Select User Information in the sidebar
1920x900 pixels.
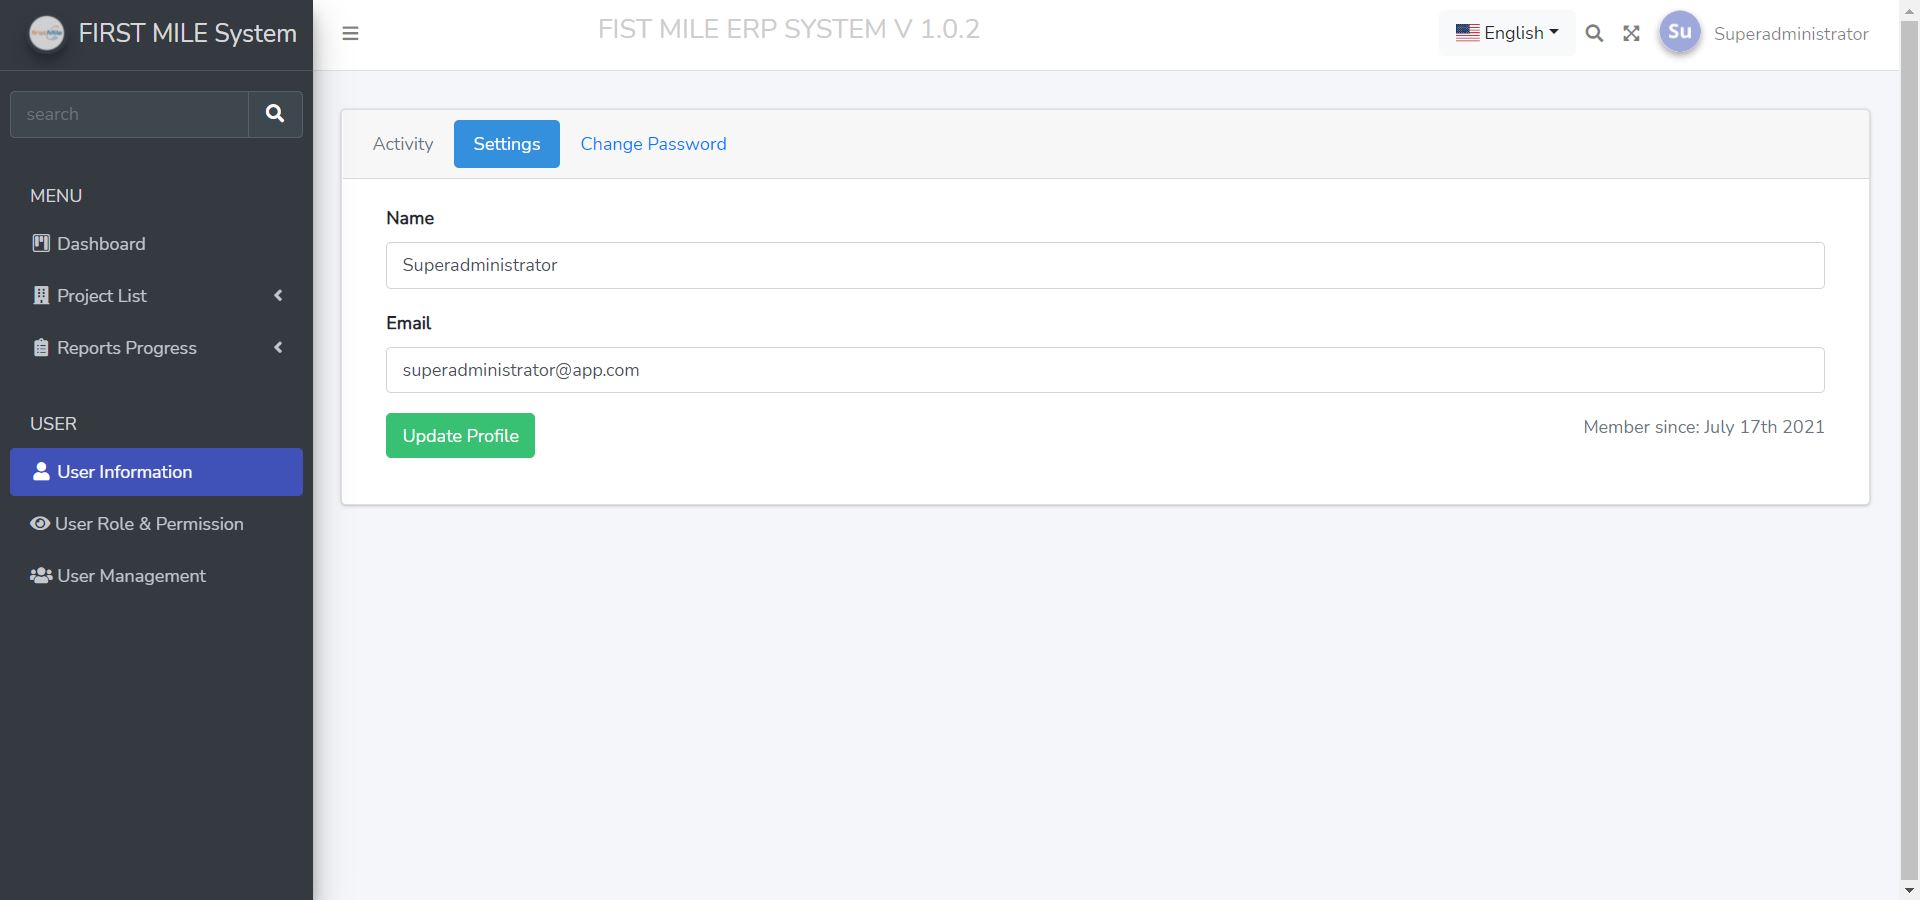click(x=124, y=471)
